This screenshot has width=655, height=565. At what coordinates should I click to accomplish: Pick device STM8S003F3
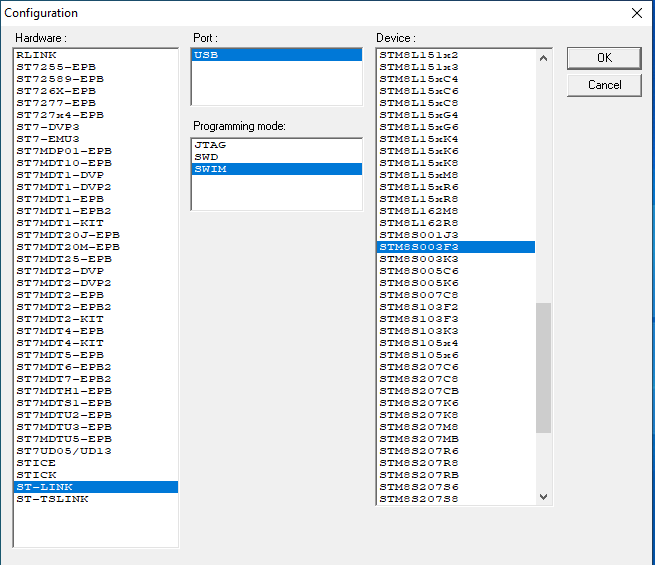coord(456,247)
